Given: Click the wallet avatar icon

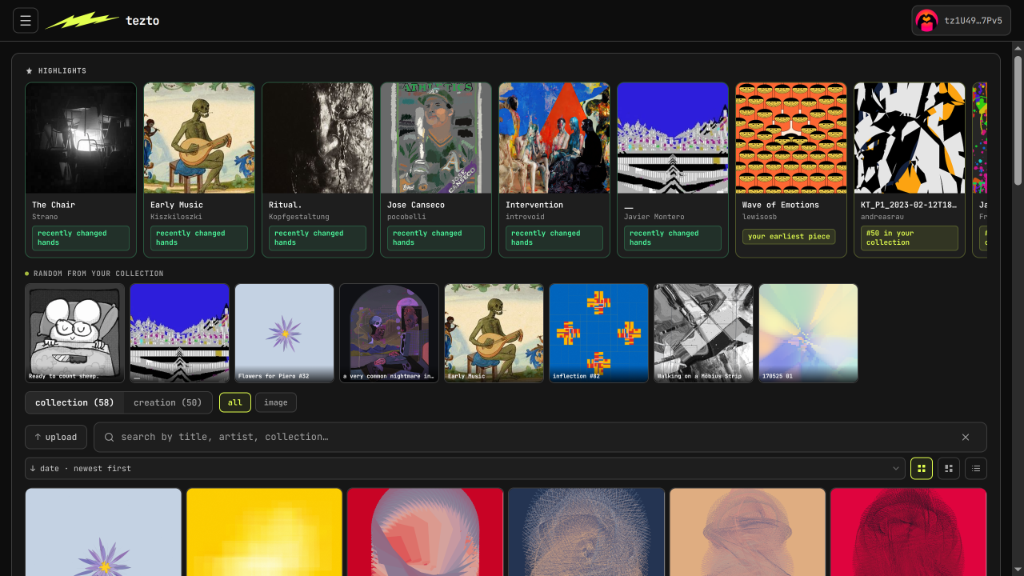Looking at the screenshot, I should coord(926,21).
